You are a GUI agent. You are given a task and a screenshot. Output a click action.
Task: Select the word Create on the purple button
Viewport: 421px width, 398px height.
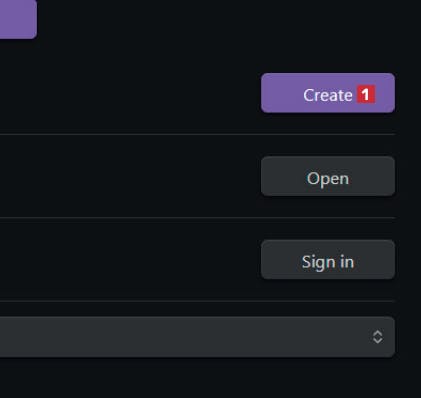(328, 95)
